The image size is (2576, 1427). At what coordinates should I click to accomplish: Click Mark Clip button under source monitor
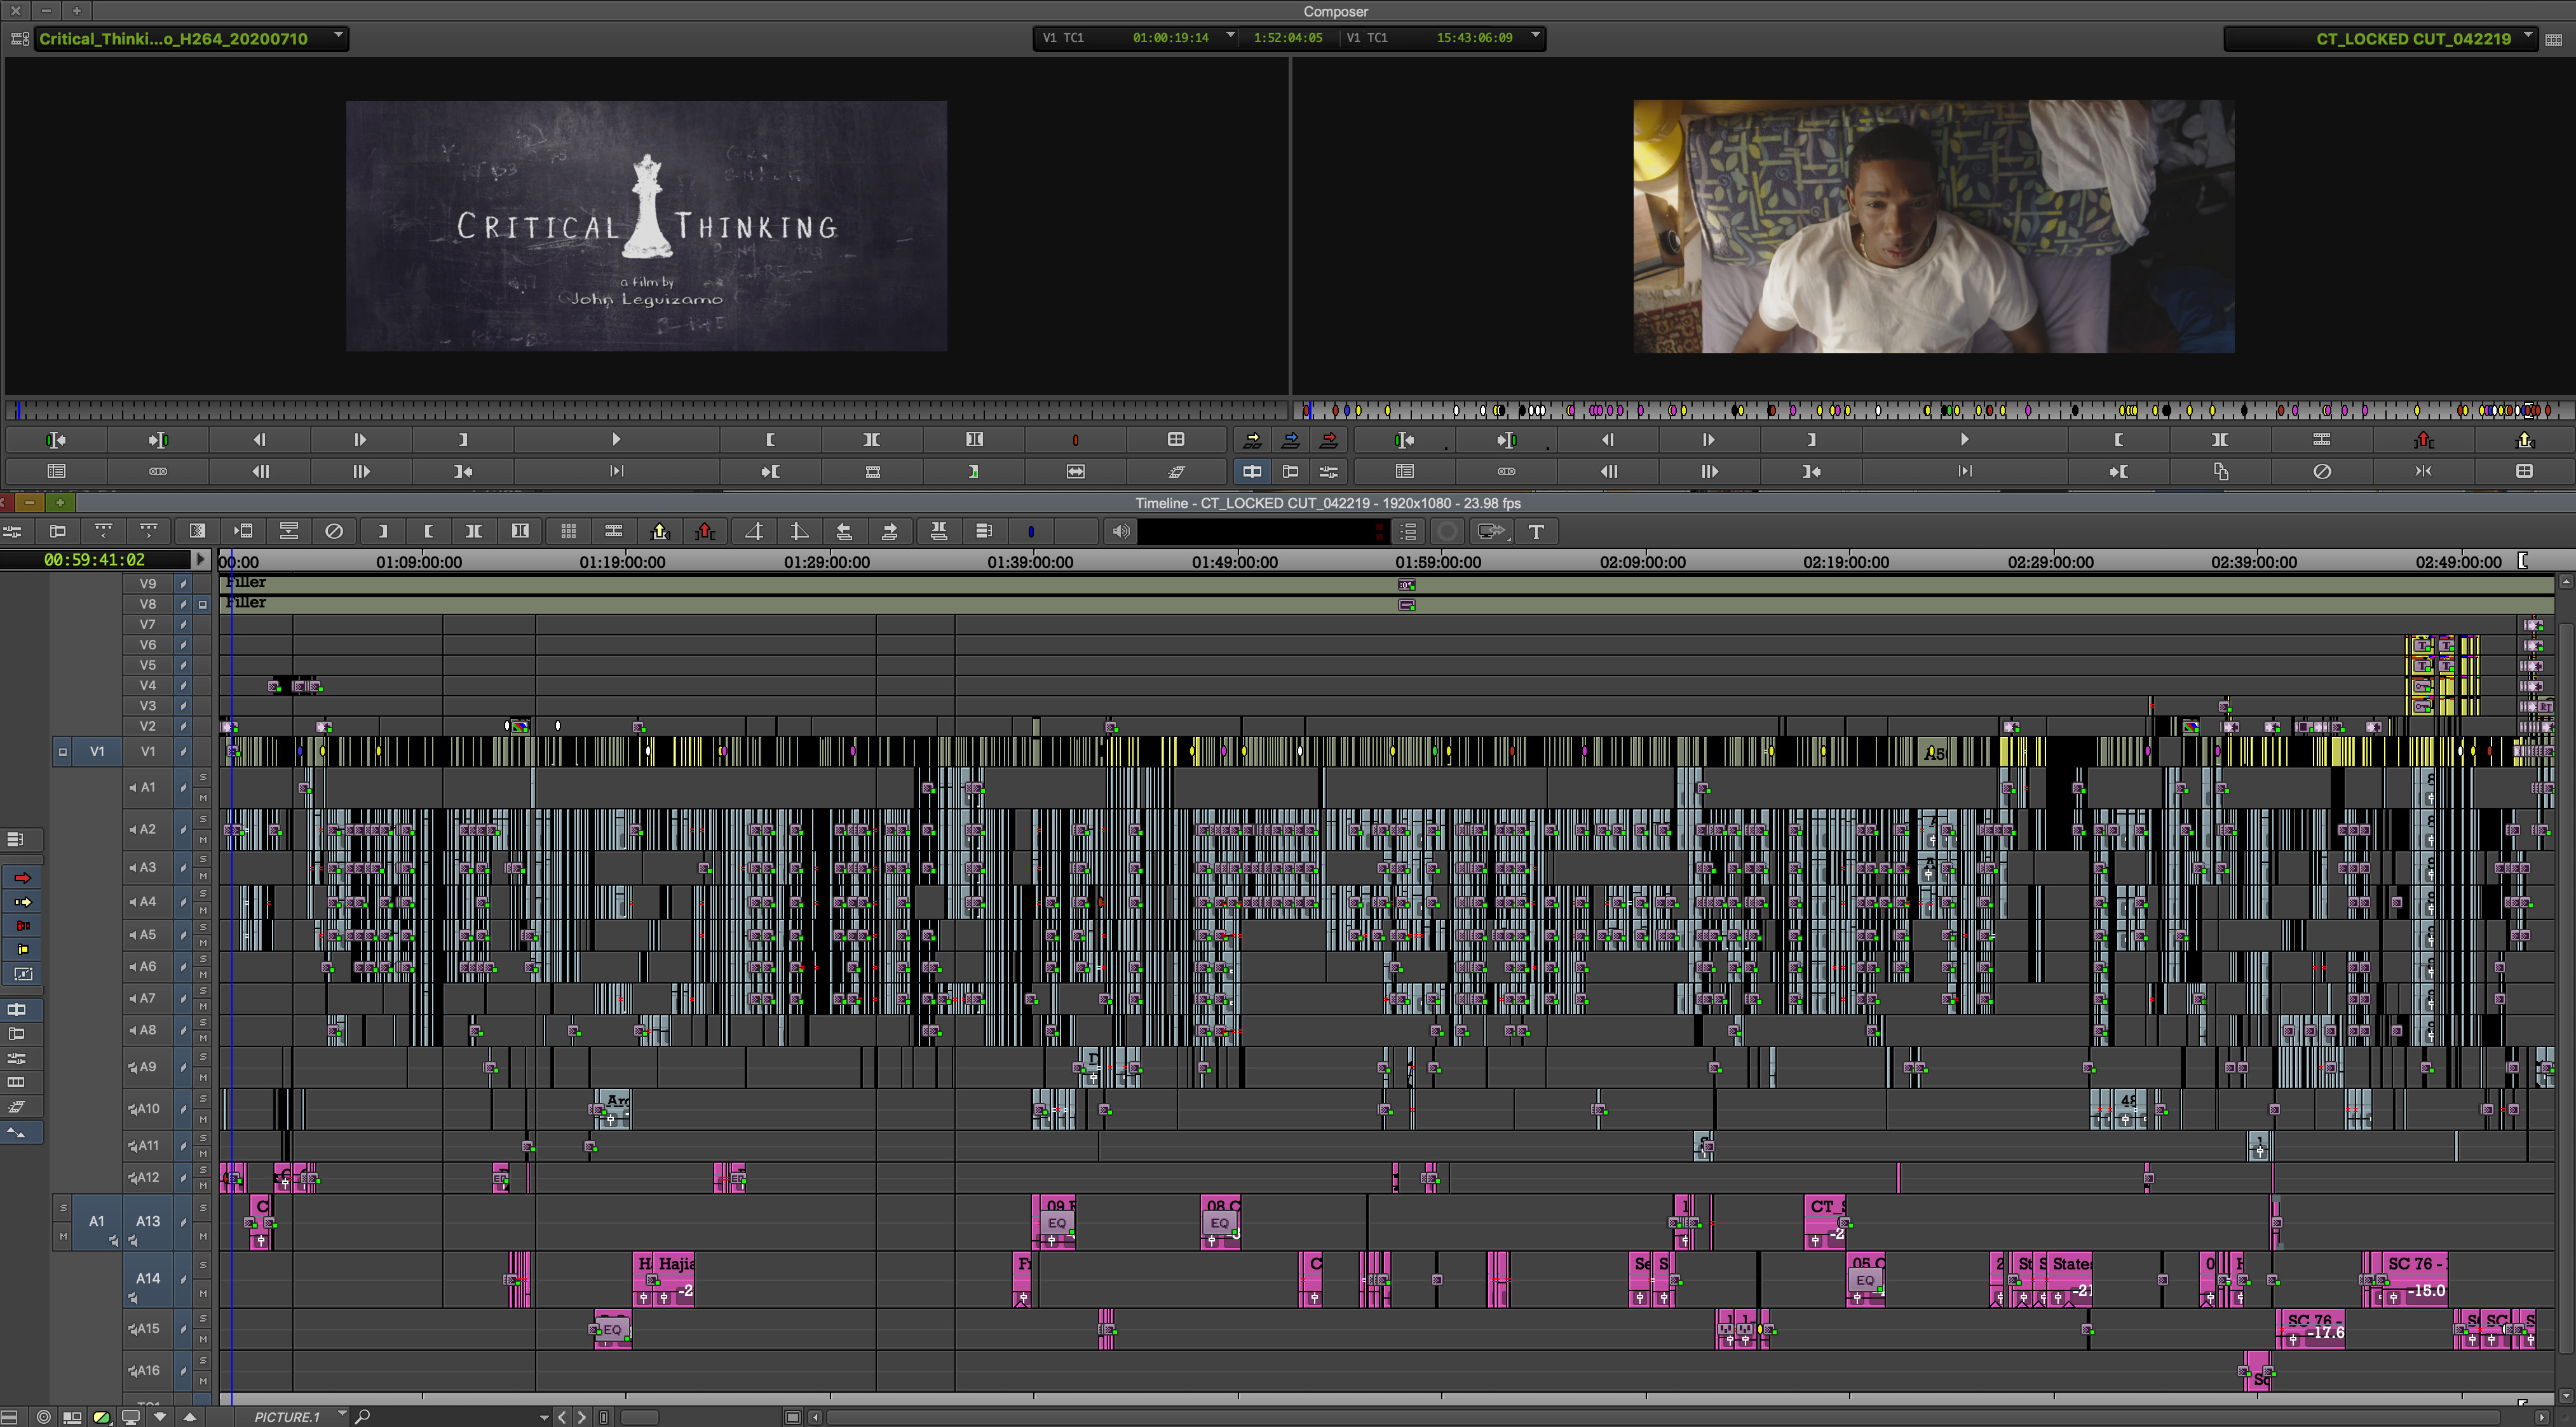coord(871,440)
